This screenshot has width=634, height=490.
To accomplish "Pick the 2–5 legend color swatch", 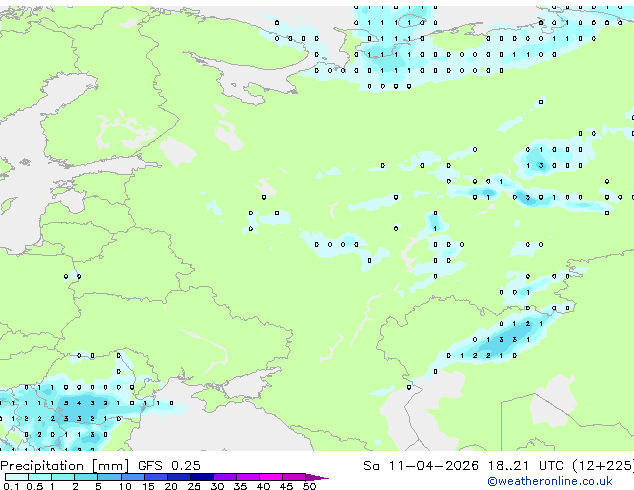I will tap(86, 477).
